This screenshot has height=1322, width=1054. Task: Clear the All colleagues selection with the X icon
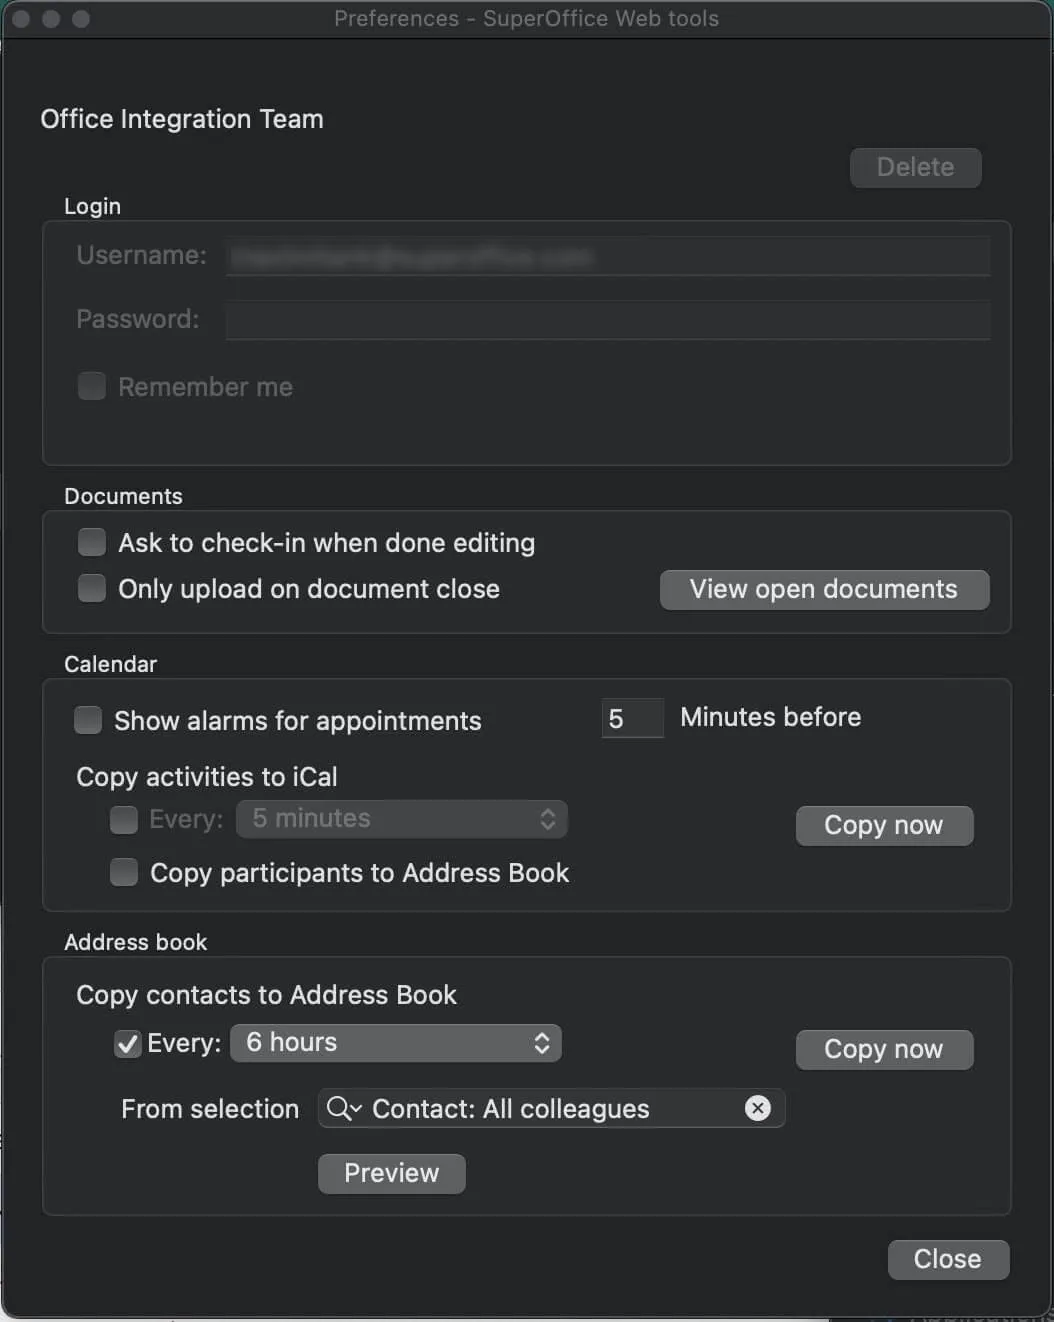pyautogui.click(x=758, y=1108)
